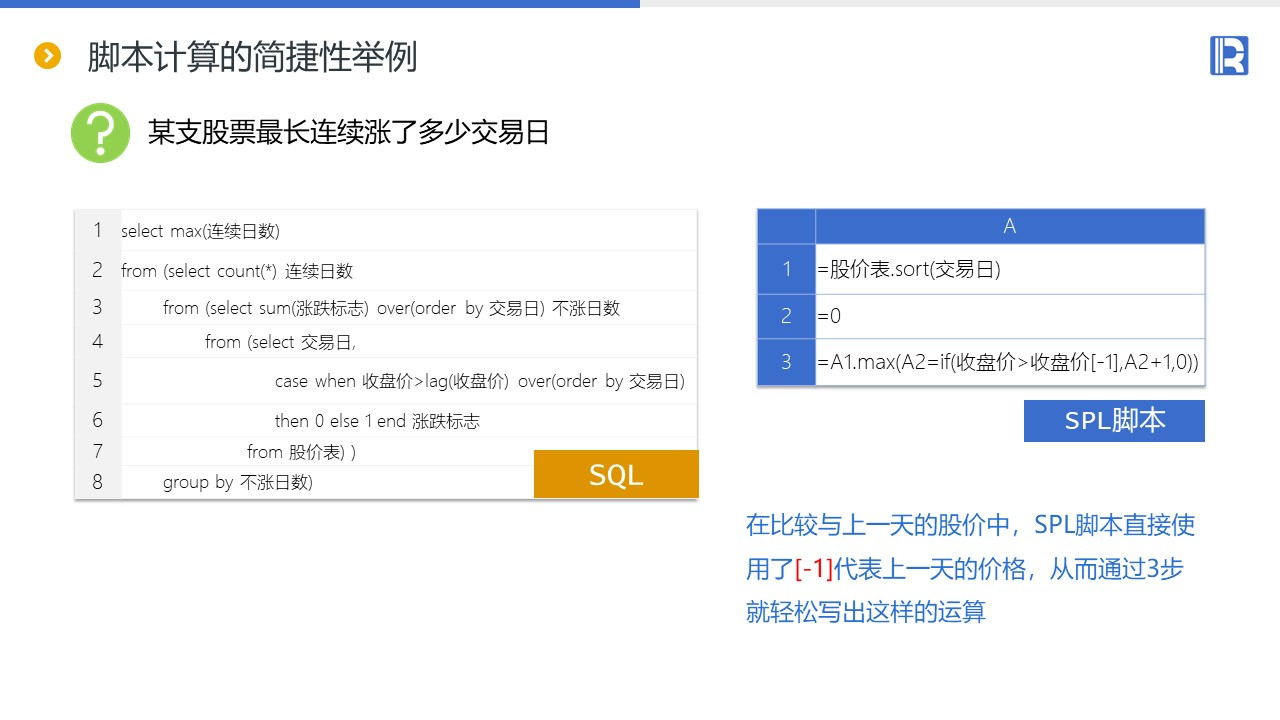Viewport: 1280px width, 720px height.
Task: Click the blue SPL脚本 label
Action: [1114, 420]
